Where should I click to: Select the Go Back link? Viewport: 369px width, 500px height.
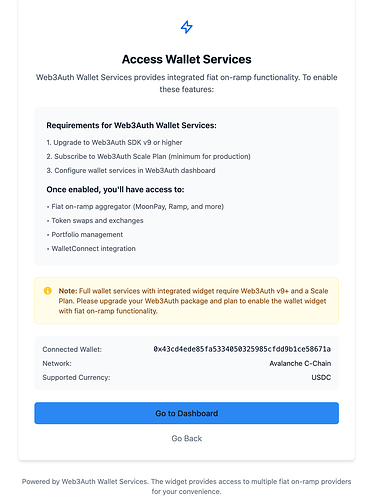pyautogui.click(x=186, y=438)
